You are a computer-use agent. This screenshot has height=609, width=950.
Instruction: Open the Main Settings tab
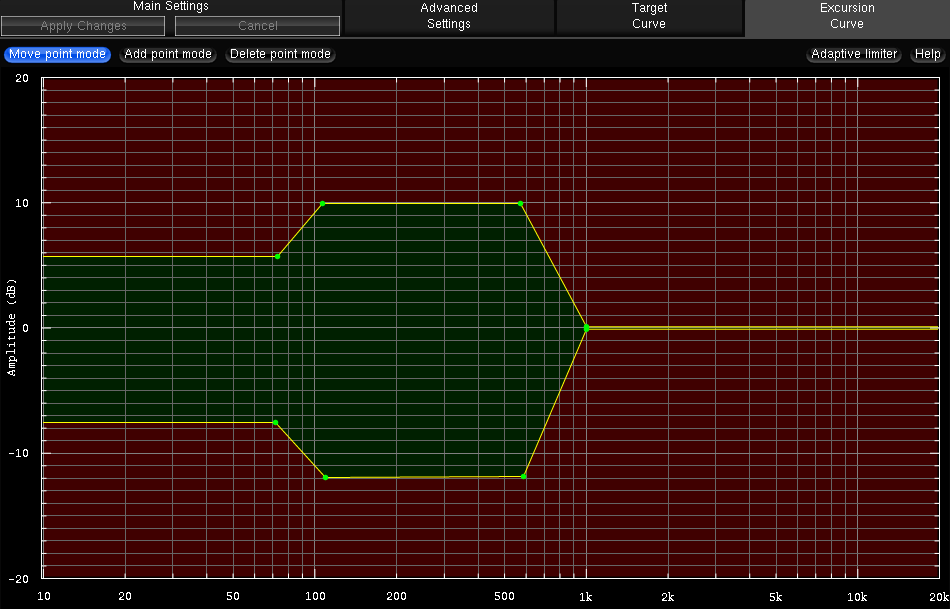(x=171, y=6)
